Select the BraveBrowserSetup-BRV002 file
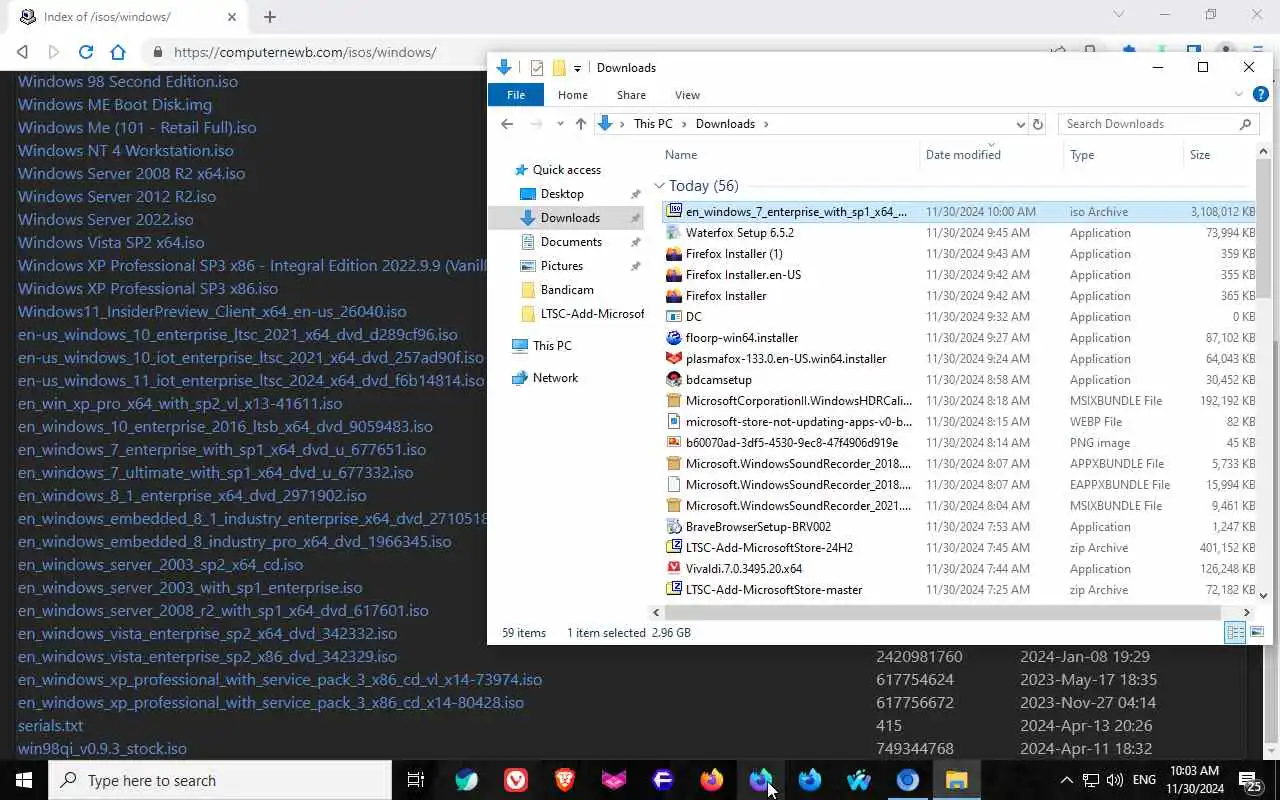The image size is (1280, 800). point(758,527)
